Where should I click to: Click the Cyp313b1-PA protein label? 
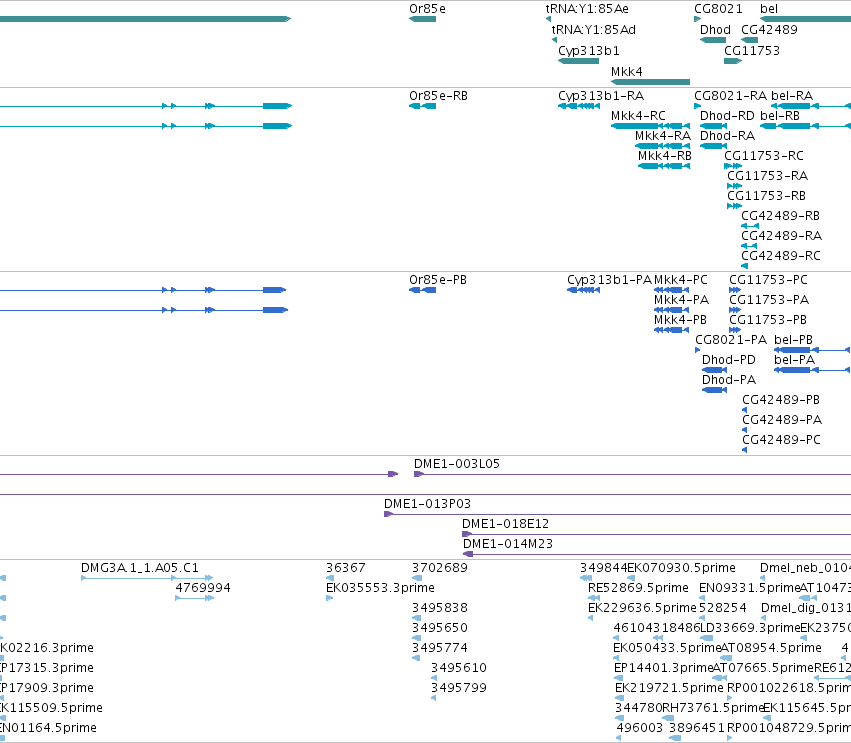(x=609, y=281)
